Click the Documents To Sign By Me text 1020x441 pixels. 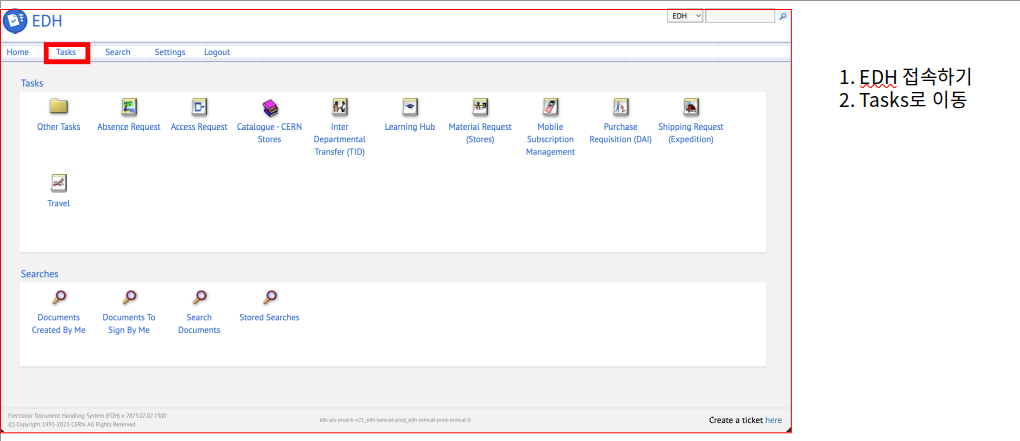[129, 324]
